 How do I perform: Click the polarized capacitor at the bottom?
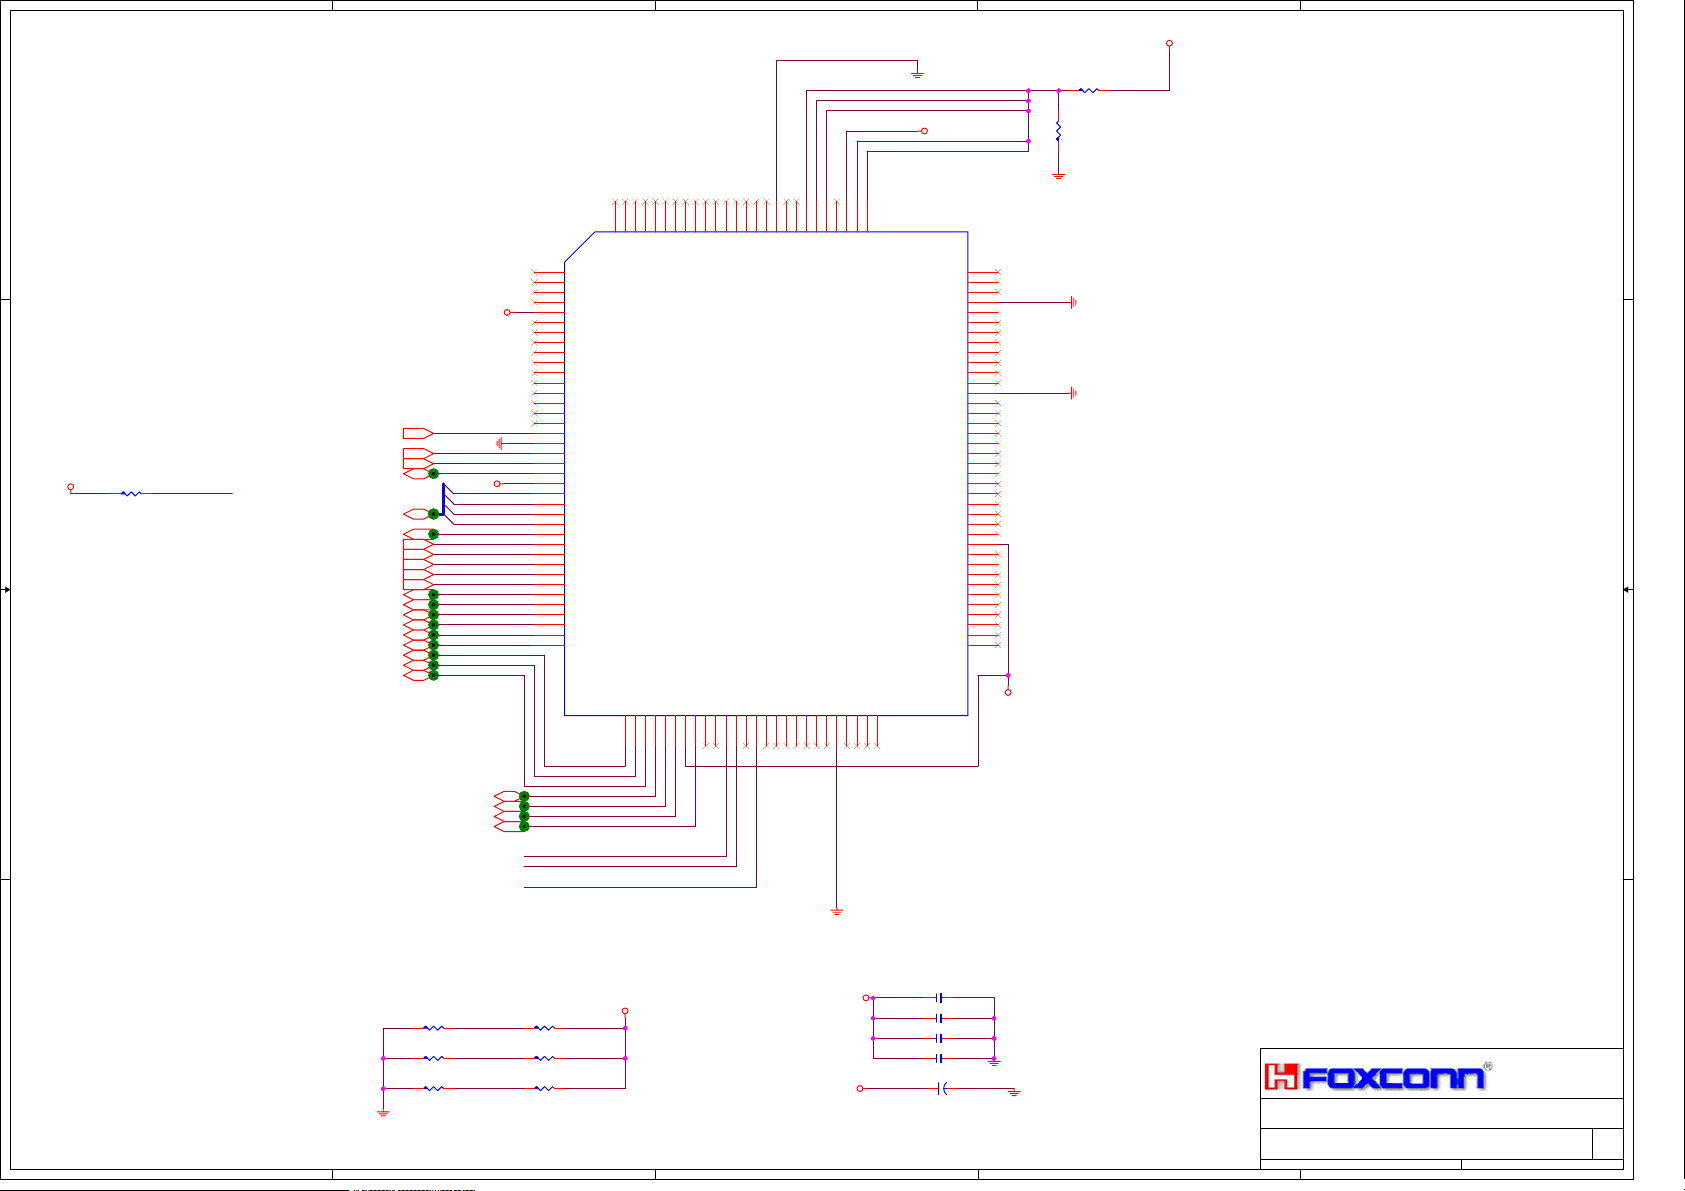(941, 1088)
